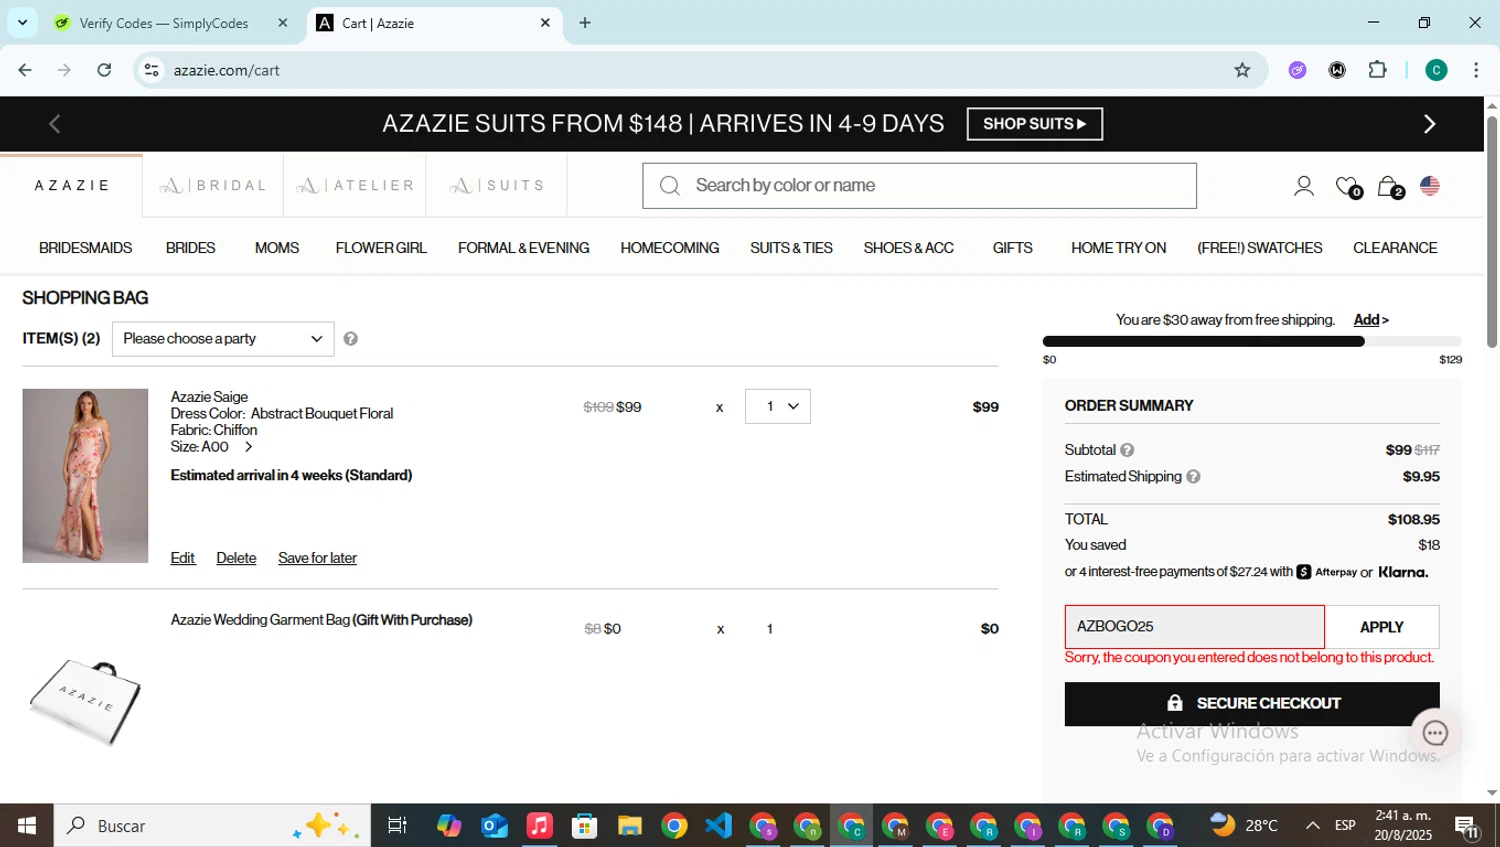
Task: Expand size A00 details arrow
Action: 248,447
